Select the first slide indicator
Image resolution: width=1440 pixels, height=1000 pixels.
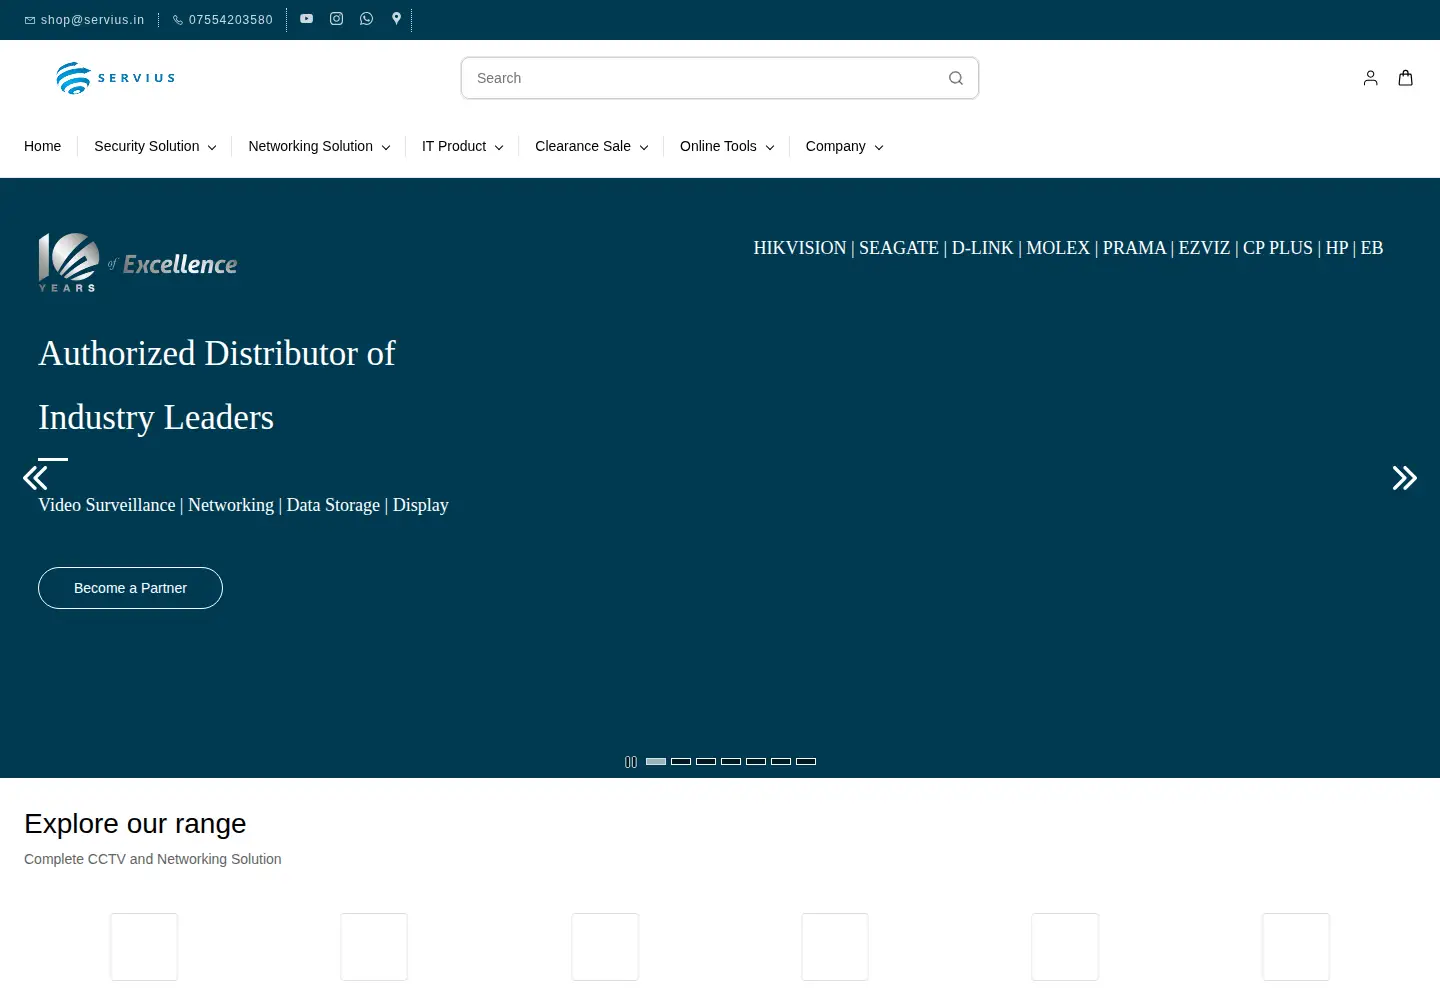pyautogui.click(x=656, y=762)
